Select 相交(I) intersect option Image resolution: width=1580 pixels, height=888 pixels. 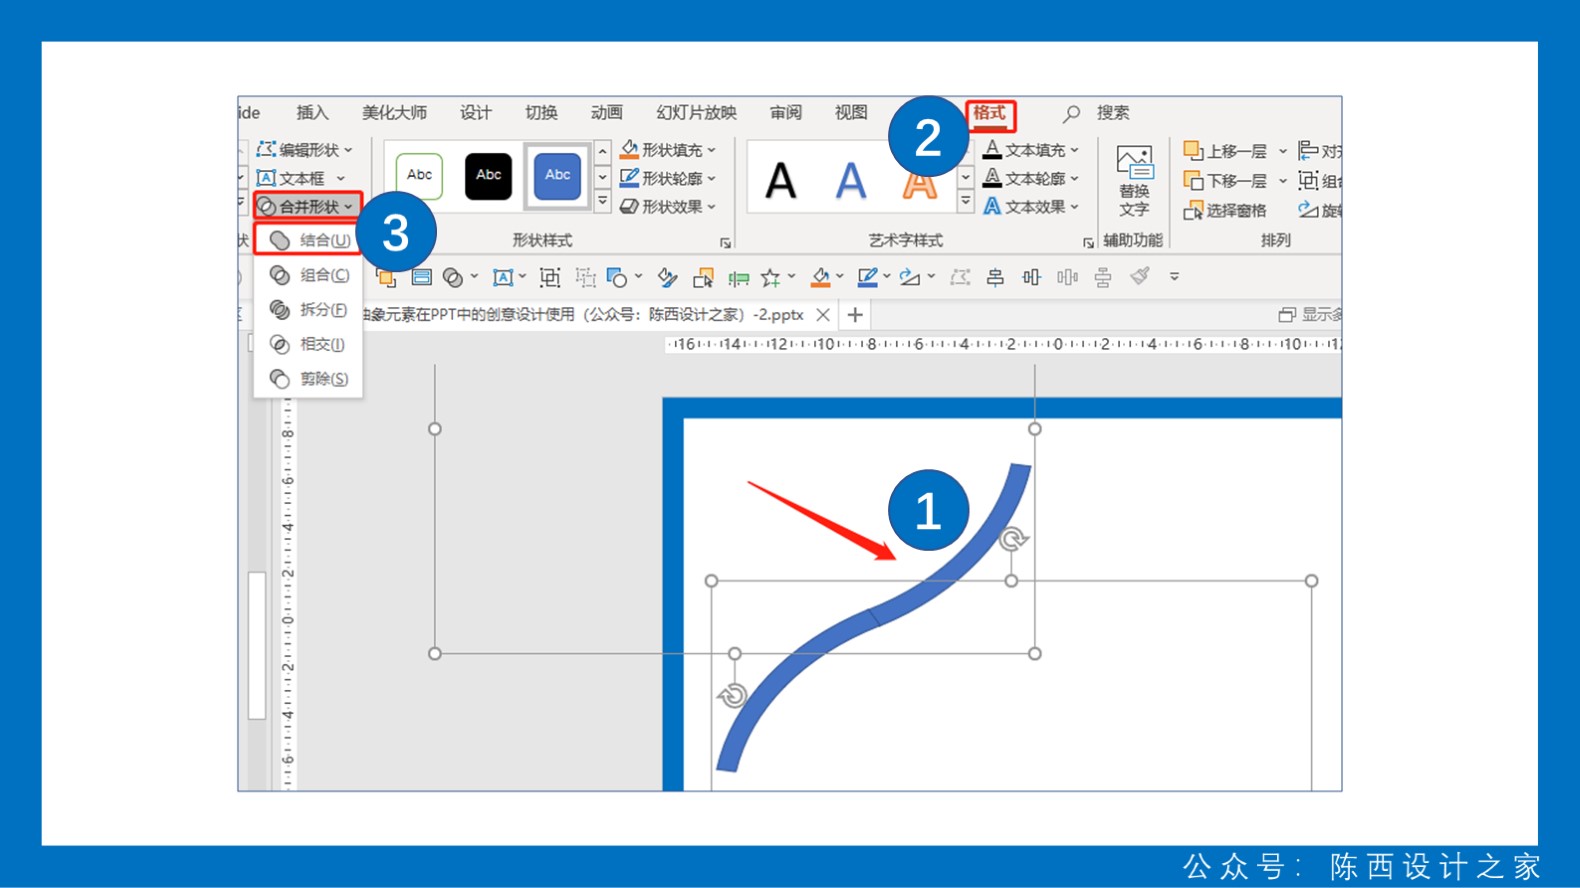(310, 344)
